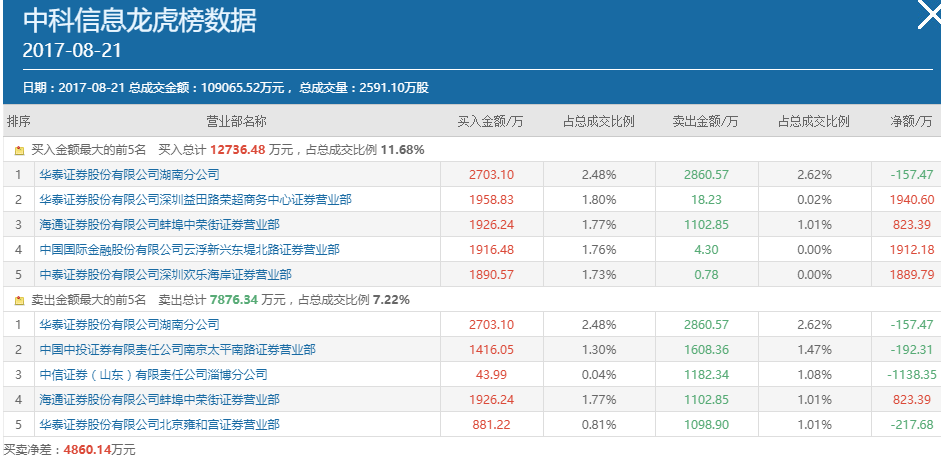Open 中国中投证券南京太平南路证券营业部 link

178,350
